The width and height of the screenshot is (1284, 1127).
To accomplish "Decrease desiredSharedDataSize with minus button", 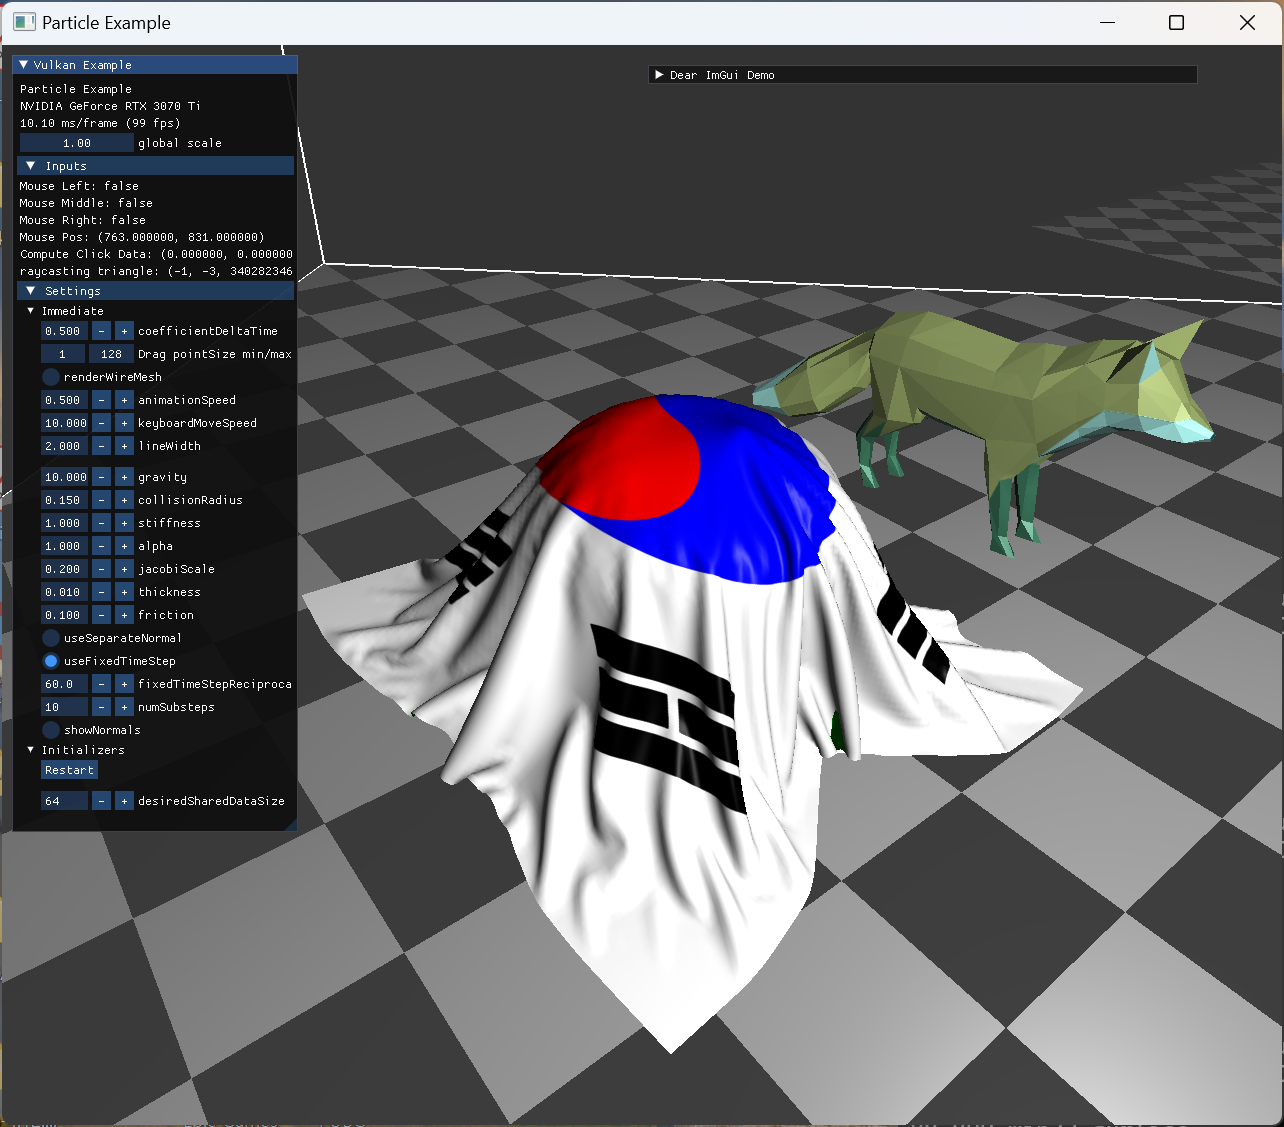I will 101,801.
